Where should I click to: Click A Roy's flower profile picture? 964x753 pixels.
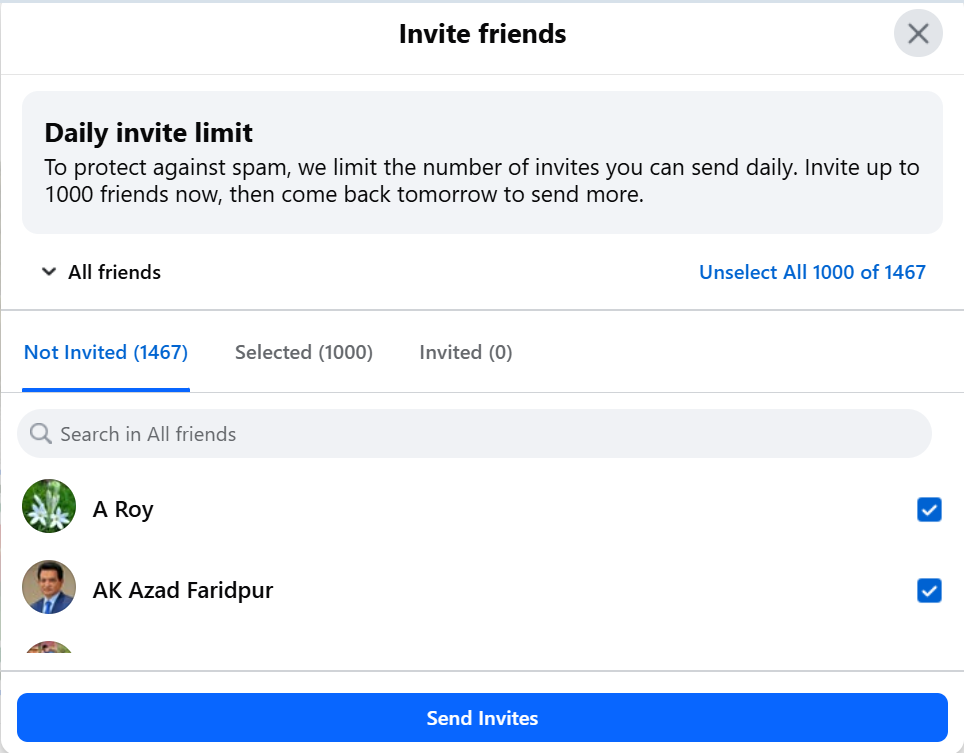point(49,507)
